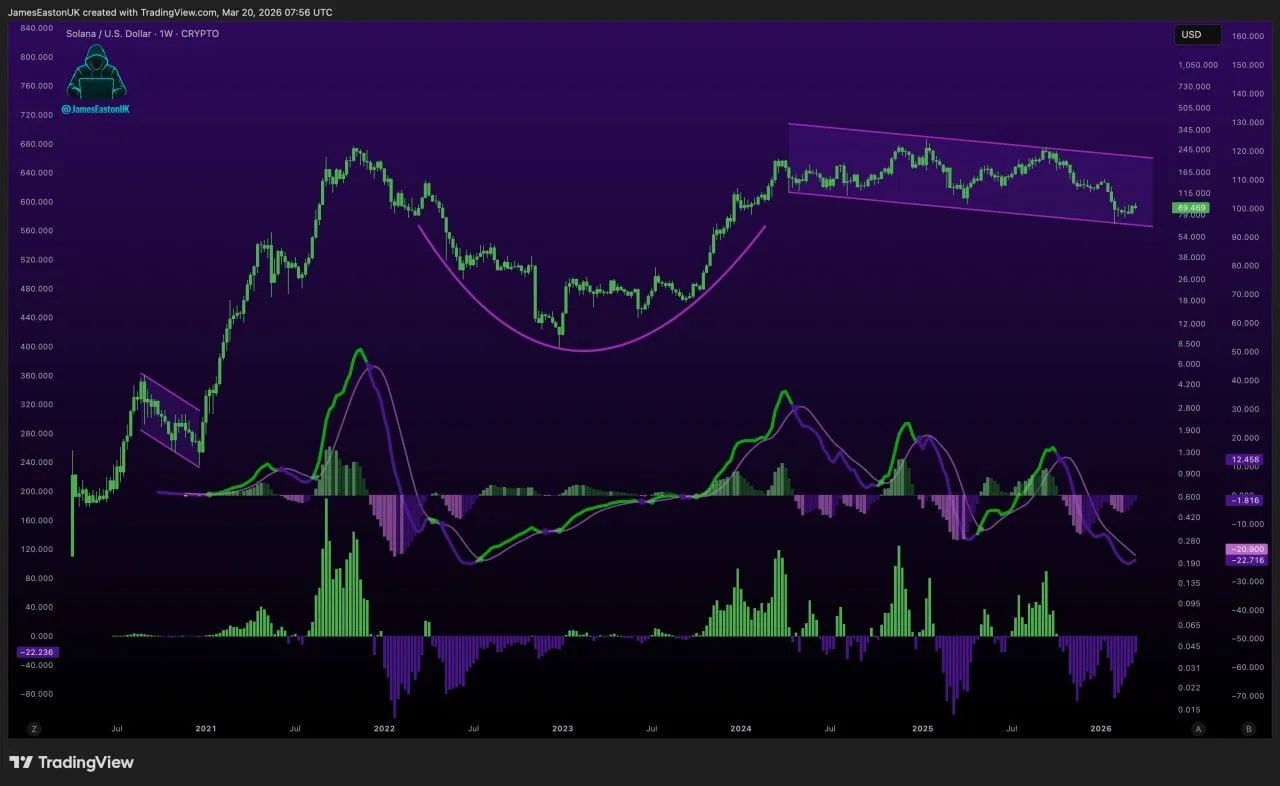Select the green current price label 89.469

pos(1190,208)
